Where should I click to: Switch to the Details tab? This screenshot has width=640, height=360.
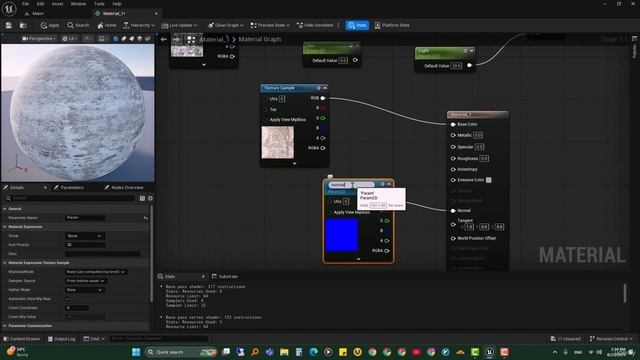point(17,187)
